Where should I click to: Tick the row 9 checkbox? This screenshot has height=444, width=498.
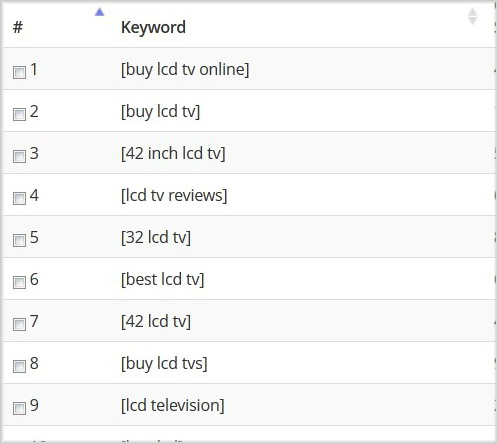19,408
